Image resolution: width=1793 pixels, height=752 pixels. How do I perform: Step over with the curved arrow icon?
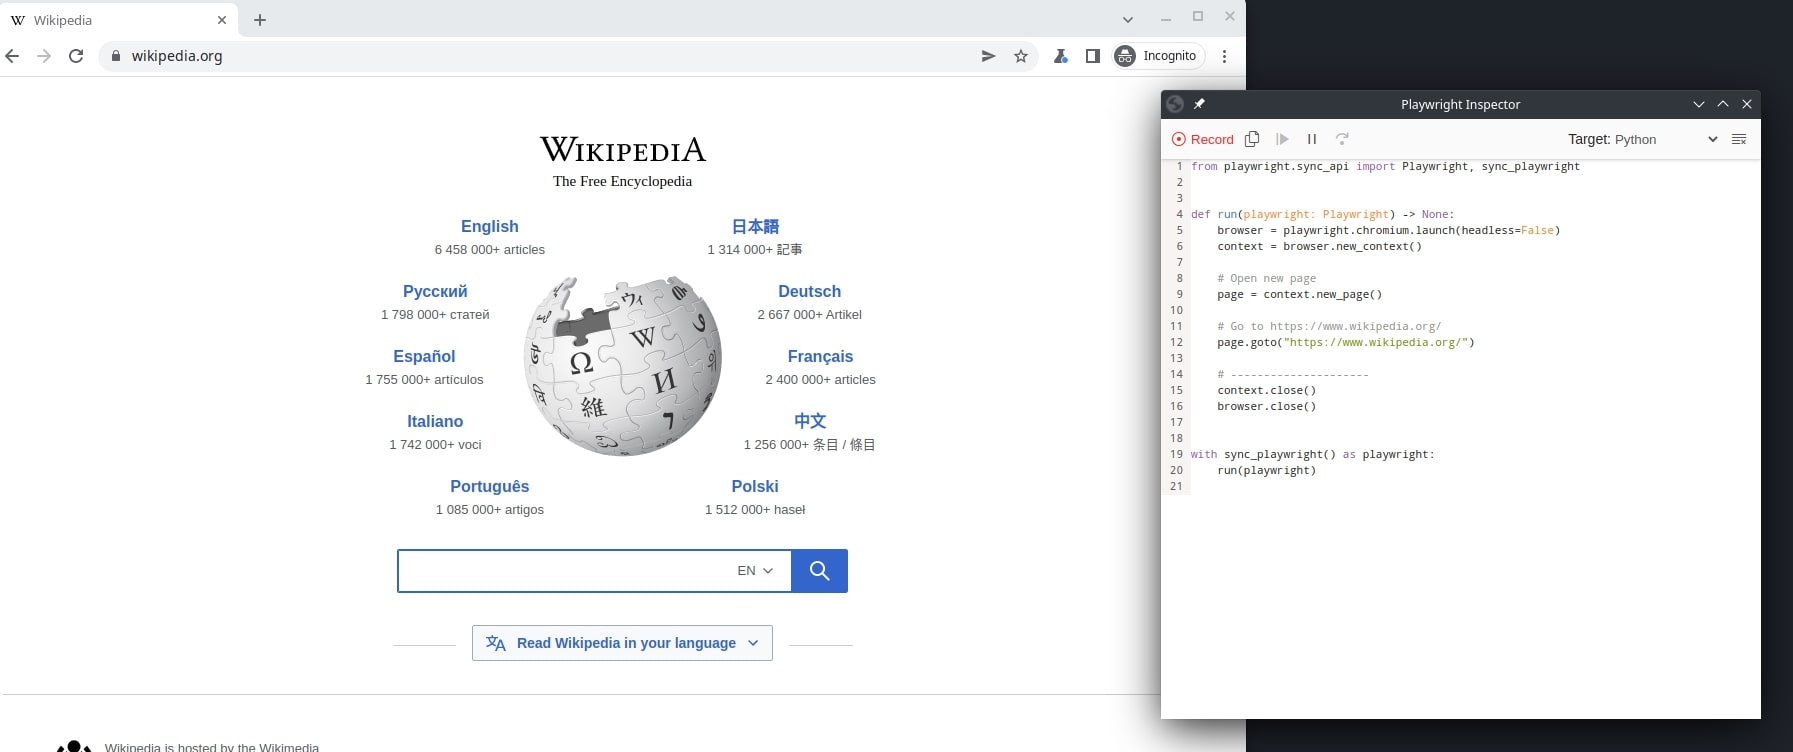1342,139
